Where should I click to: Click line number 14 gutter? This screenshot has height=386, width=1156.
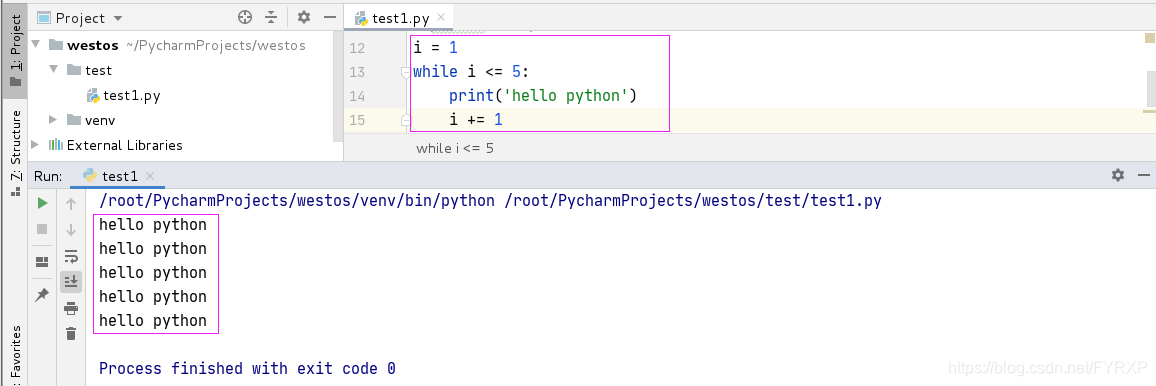[x=357, y=96]
